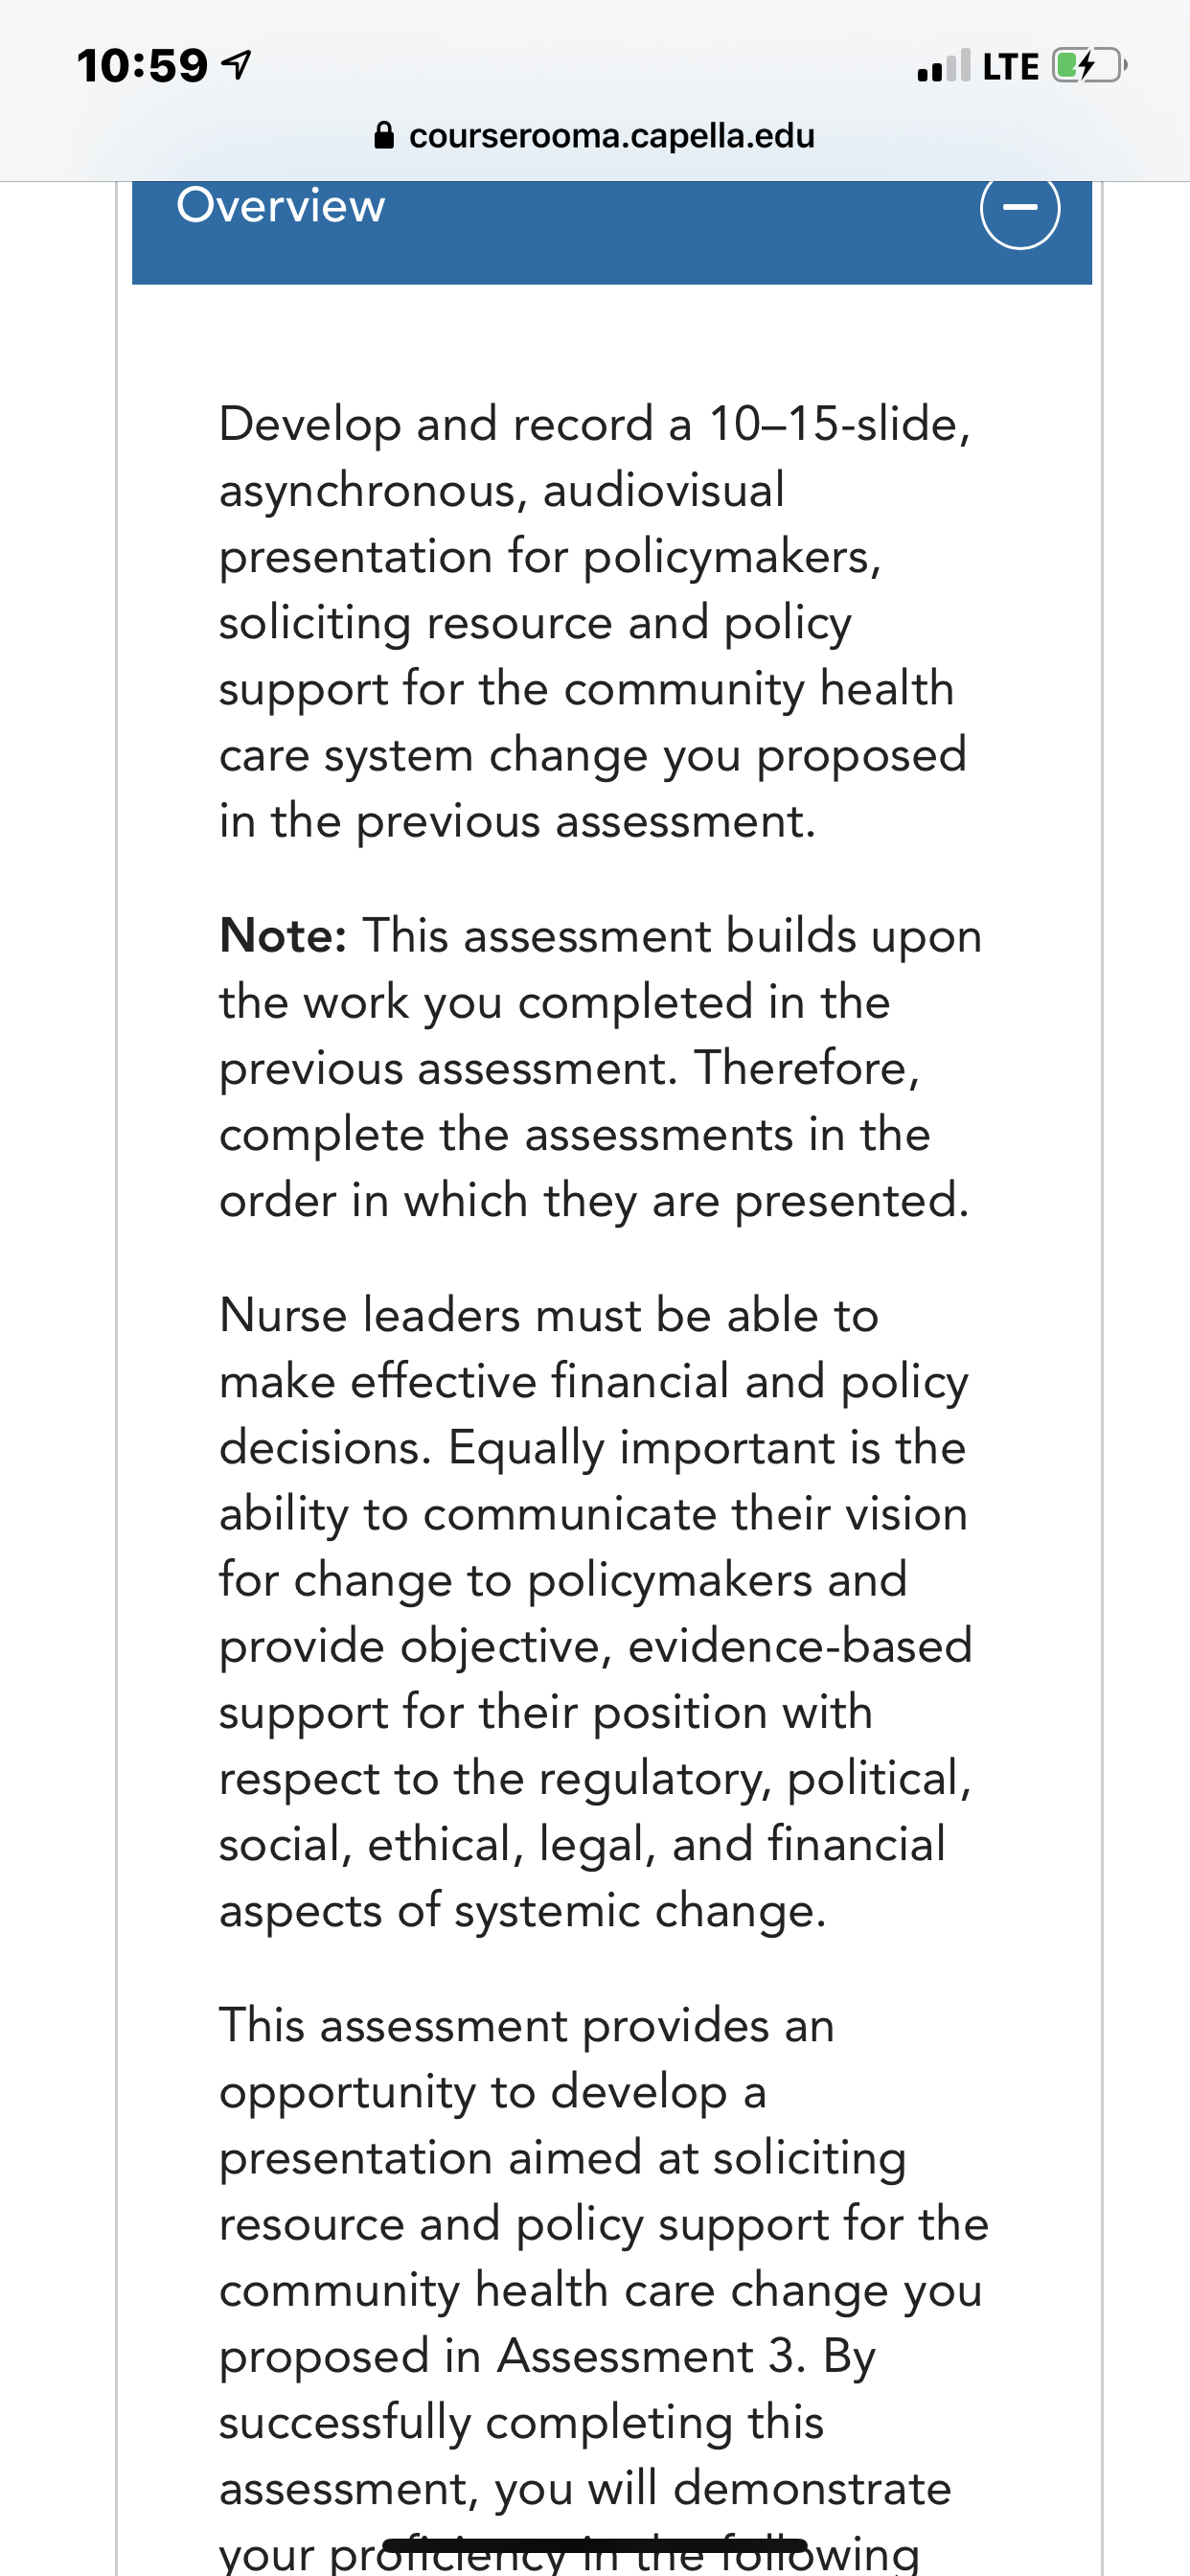The height and width of the screenshot is (2576, 1190).
Task: Tap the paragraph starting "Develop and record"
Action: (595, 622)
